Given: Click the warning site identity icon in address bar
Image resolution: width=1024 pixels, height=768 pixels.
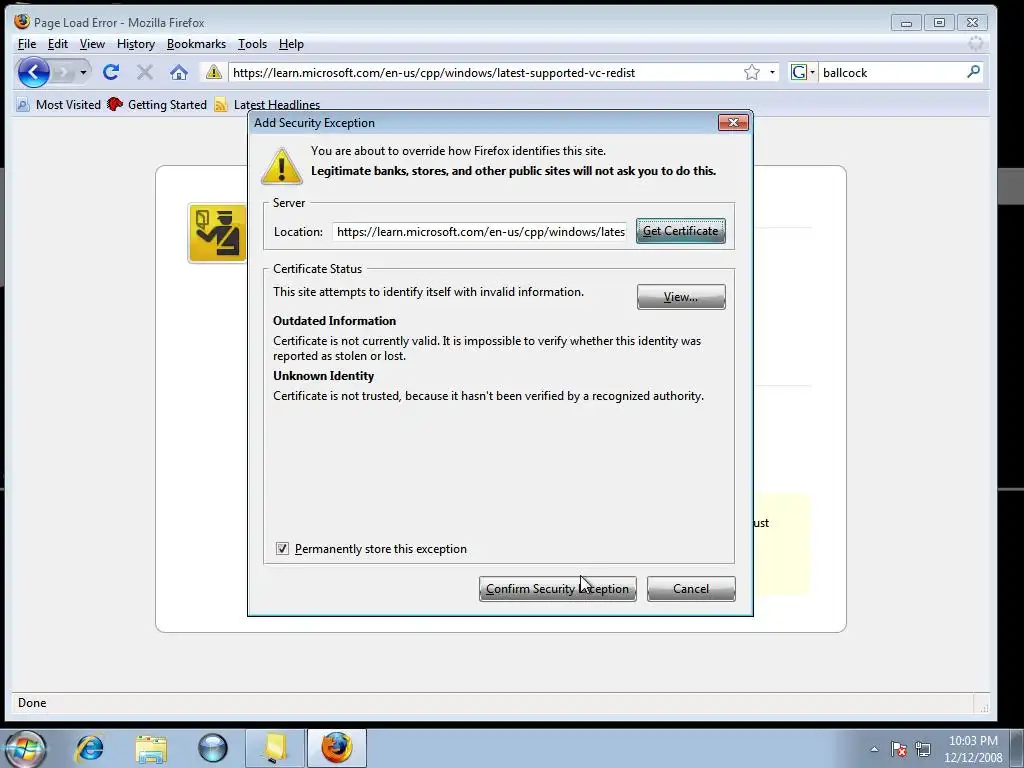Looking at the screenshot, I should point(214,72).
